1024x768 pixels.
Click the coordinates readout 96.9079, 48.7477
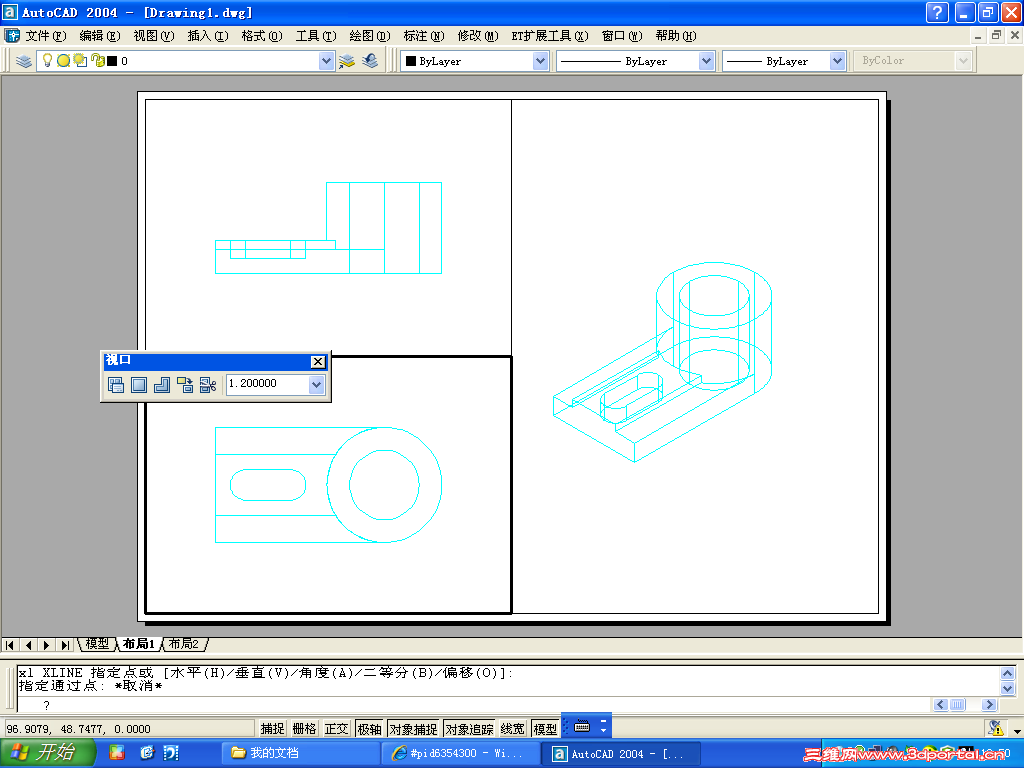click(x=129, y=729)
